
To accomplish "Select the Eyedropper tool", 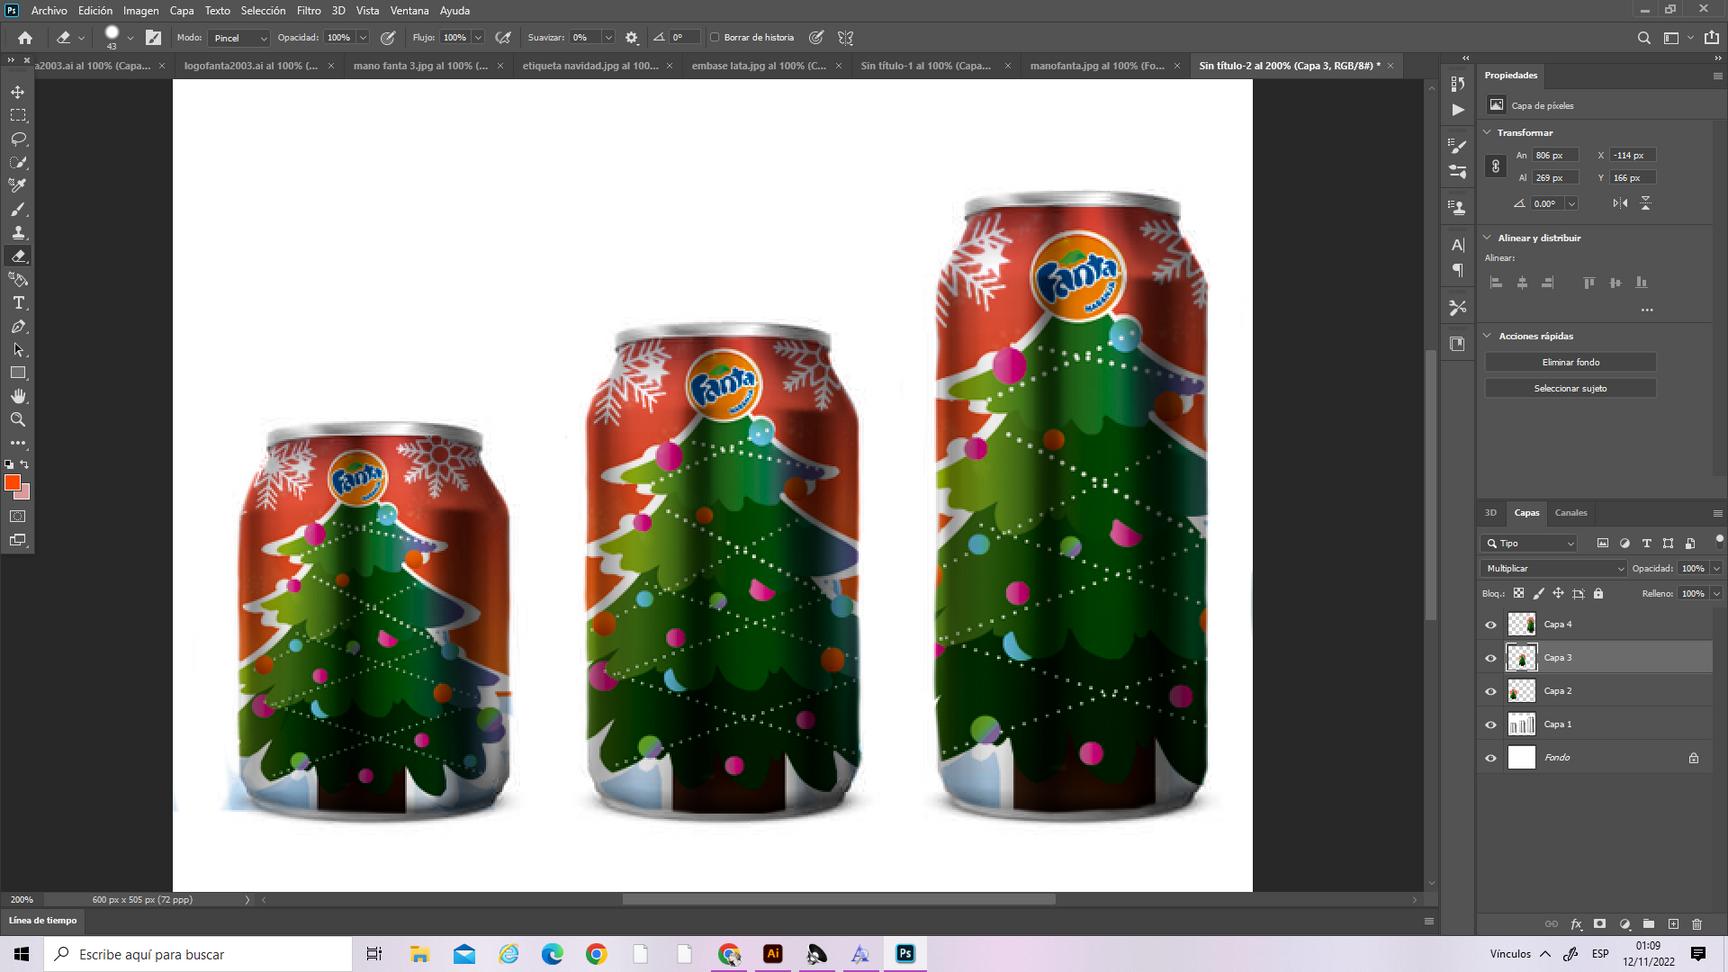I will pos(18,185).
